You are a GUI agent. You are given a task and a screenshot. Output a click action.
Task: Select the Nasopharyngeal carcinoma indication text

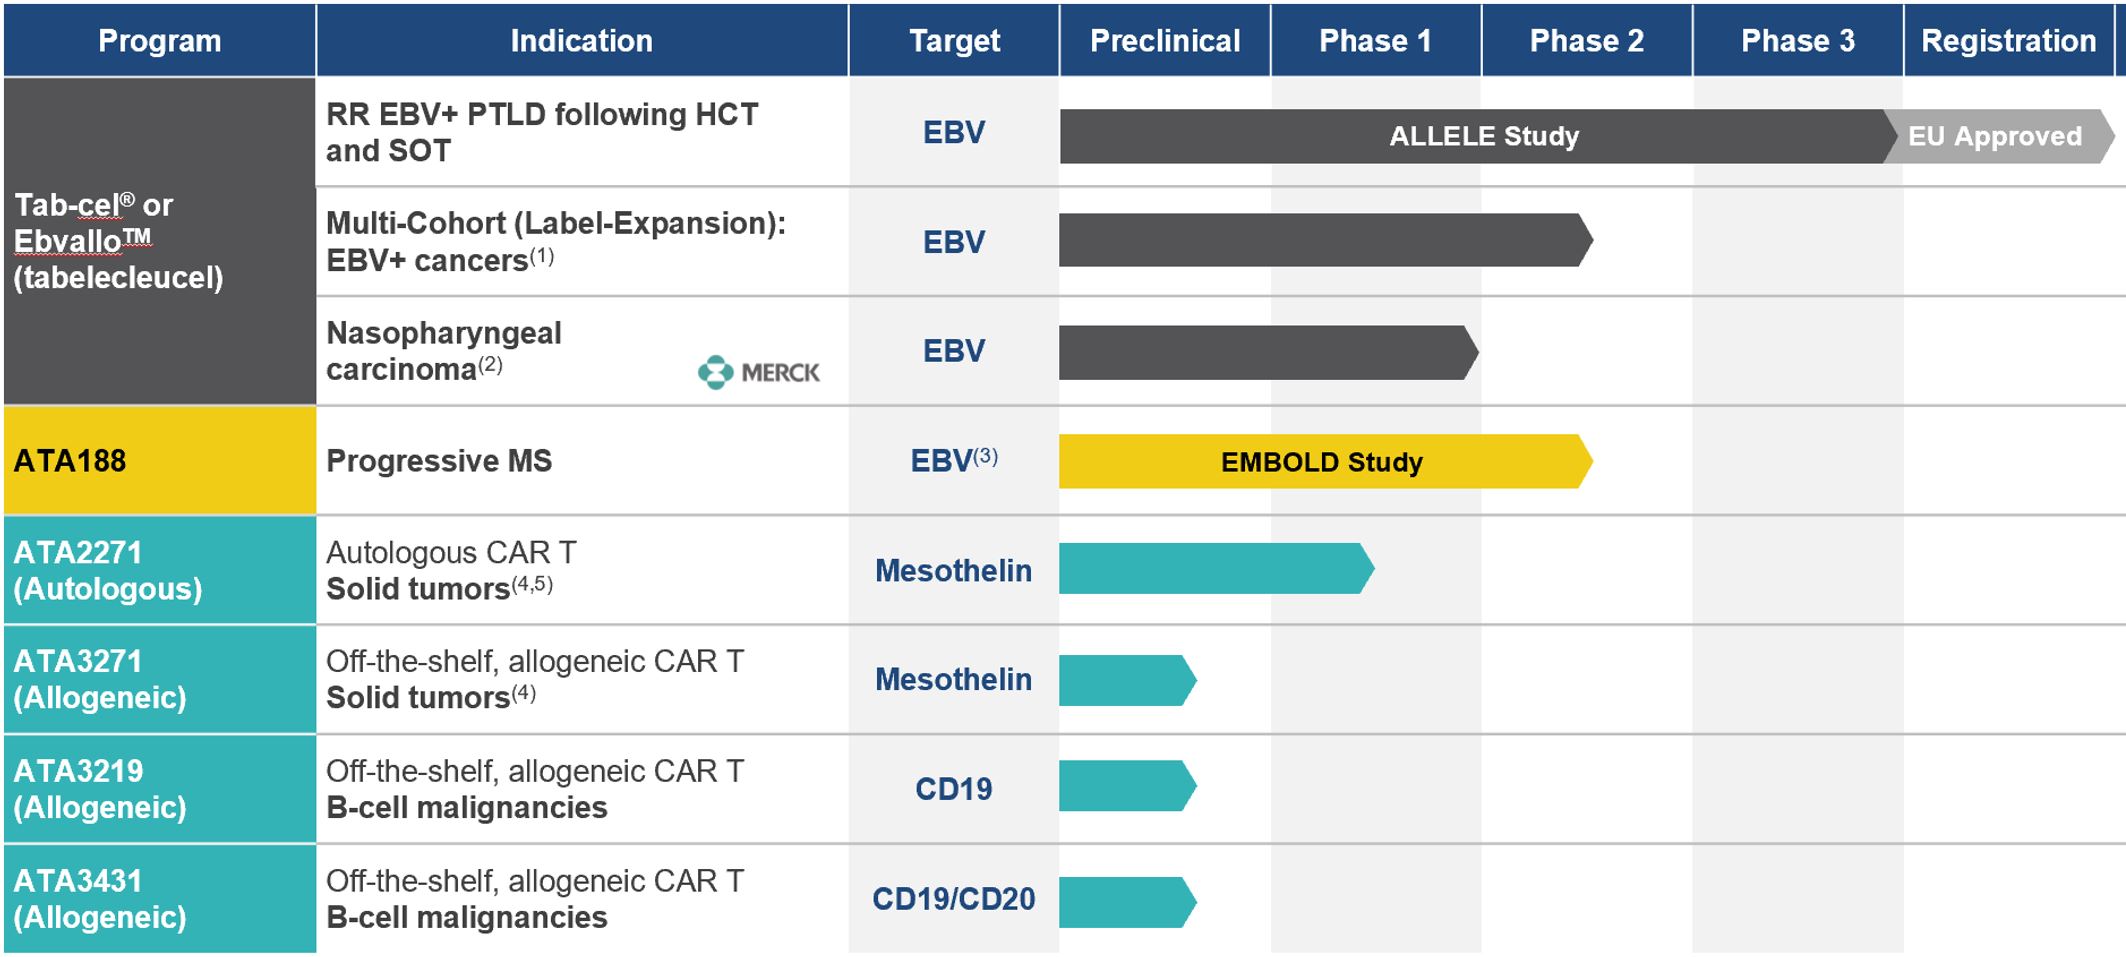[x=444, y=351]
